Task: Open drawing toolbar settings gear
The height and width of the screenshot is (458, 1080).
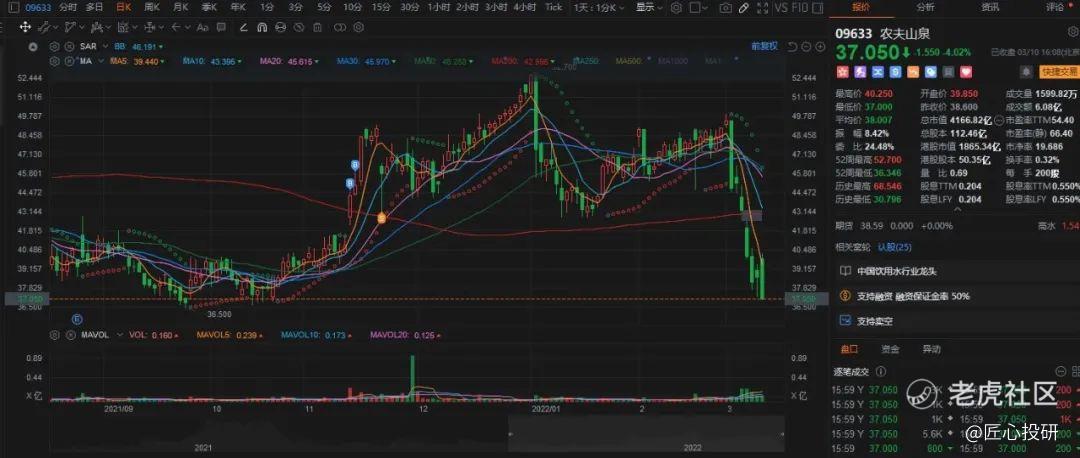Action: [x=359, y=28]
